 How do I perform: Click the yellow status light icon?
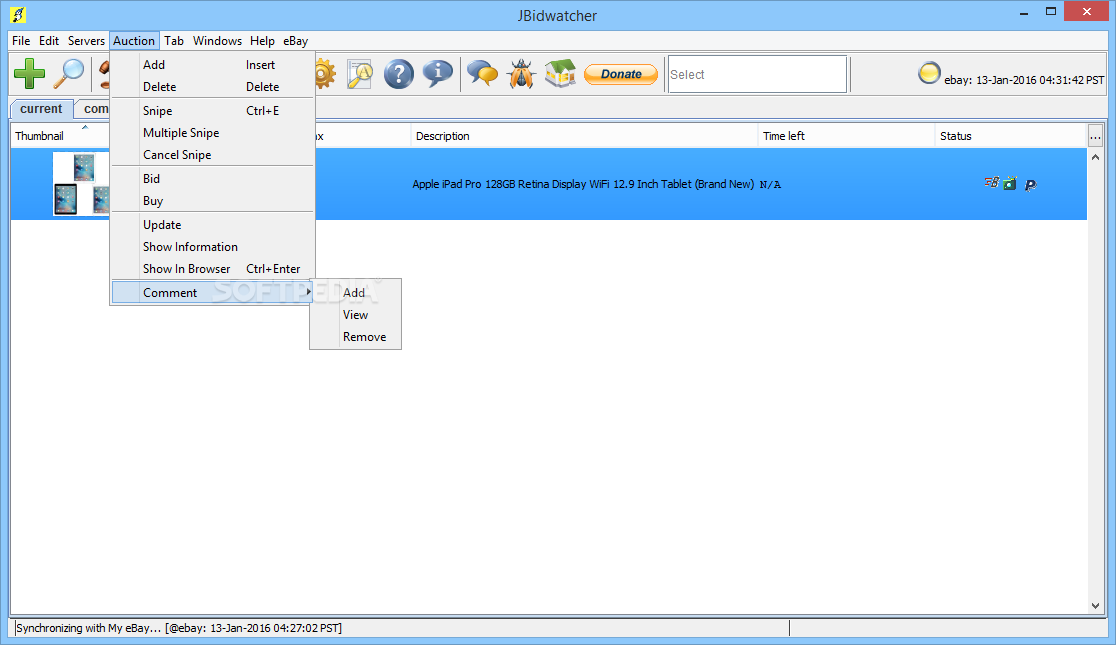(x=929, y=73)
